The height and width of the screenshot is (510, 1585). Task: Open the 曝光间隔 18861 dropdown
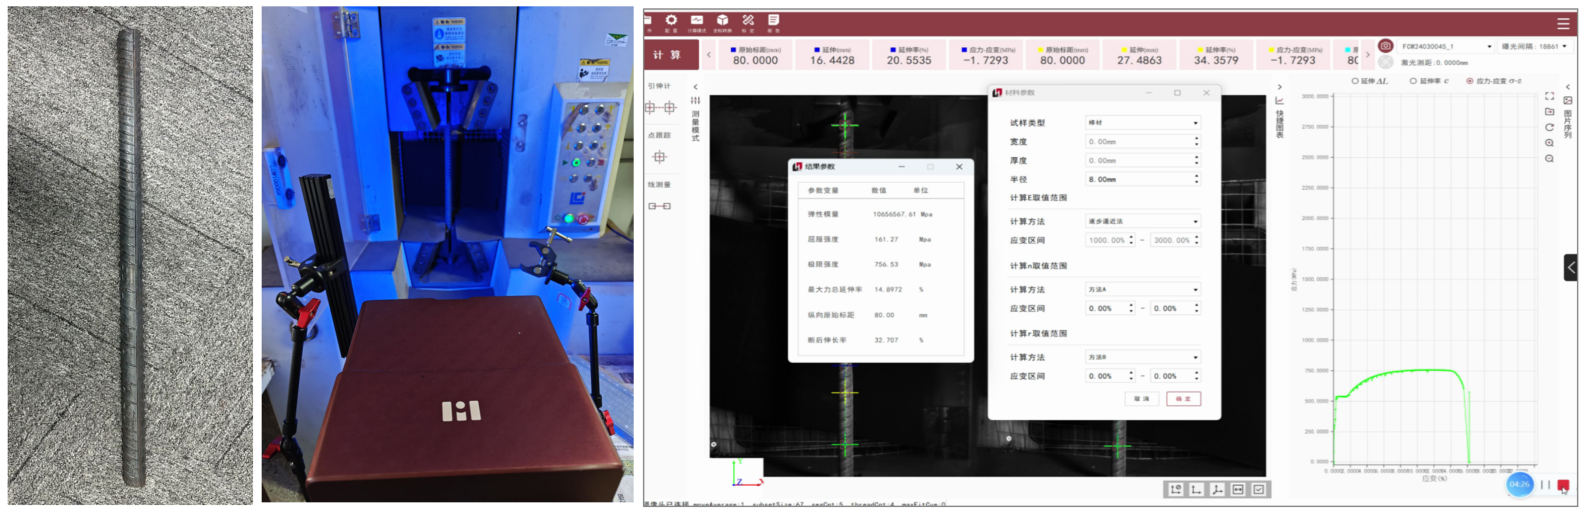point(1534,46)
